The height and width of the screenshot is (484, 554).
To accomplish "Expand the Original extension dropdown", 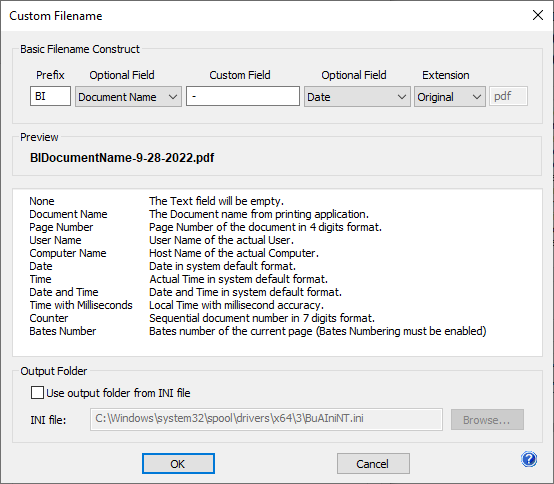I will (x=450, y=96).
